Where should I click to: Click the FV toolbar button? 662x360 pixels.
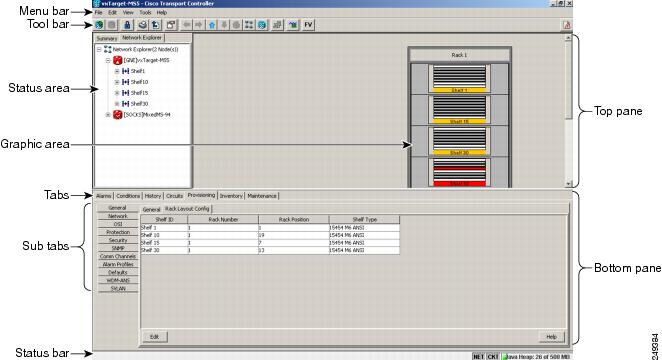pyautogui.click(x=308, y=25)
